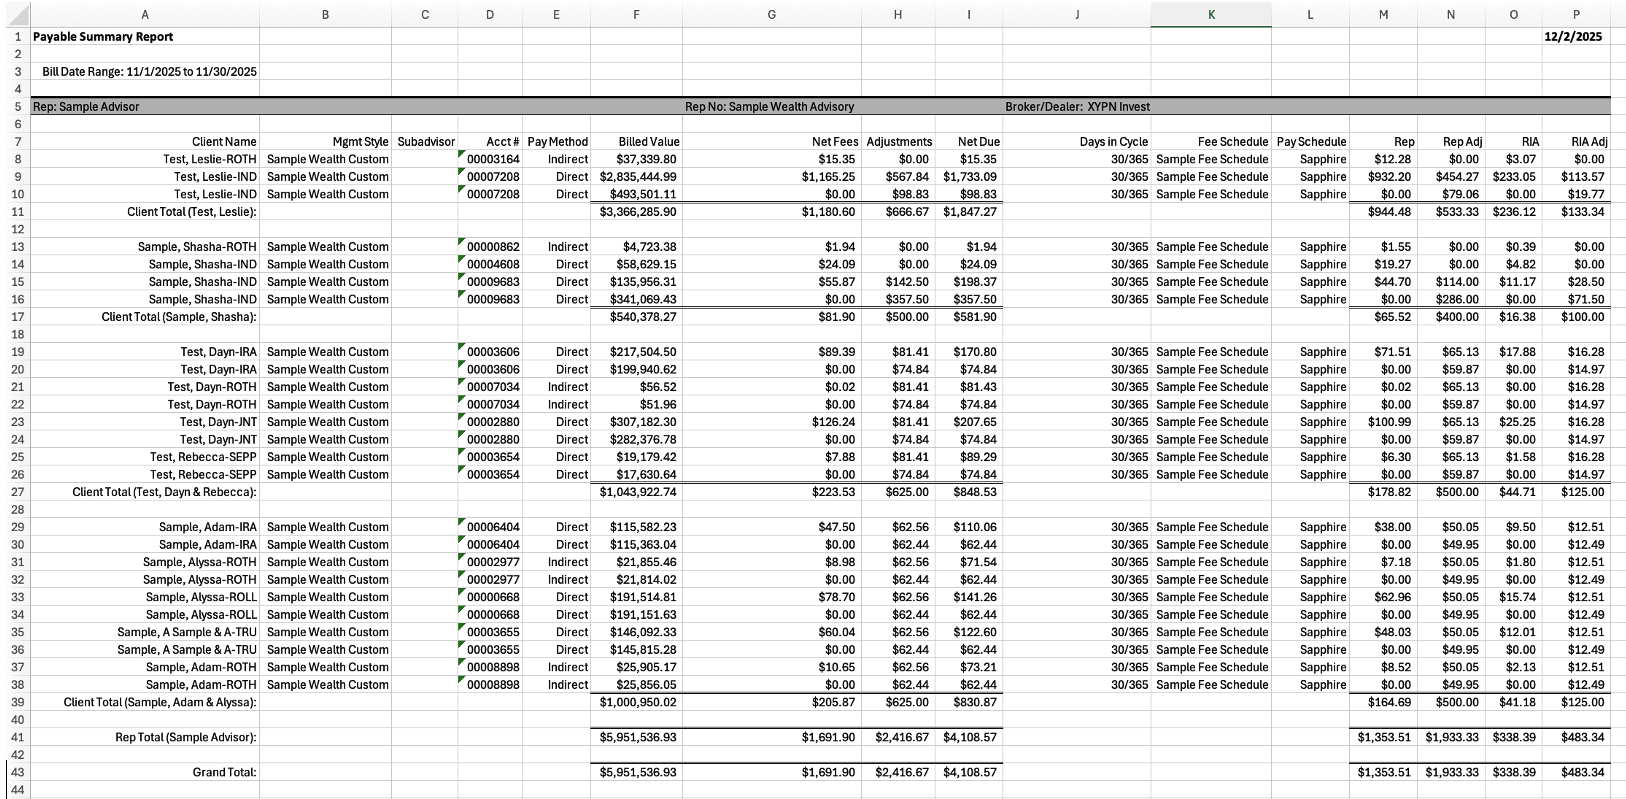Click Rep: Sample Advisor cell
This screenshot has width=1626, height=799.
coord(86,107)
